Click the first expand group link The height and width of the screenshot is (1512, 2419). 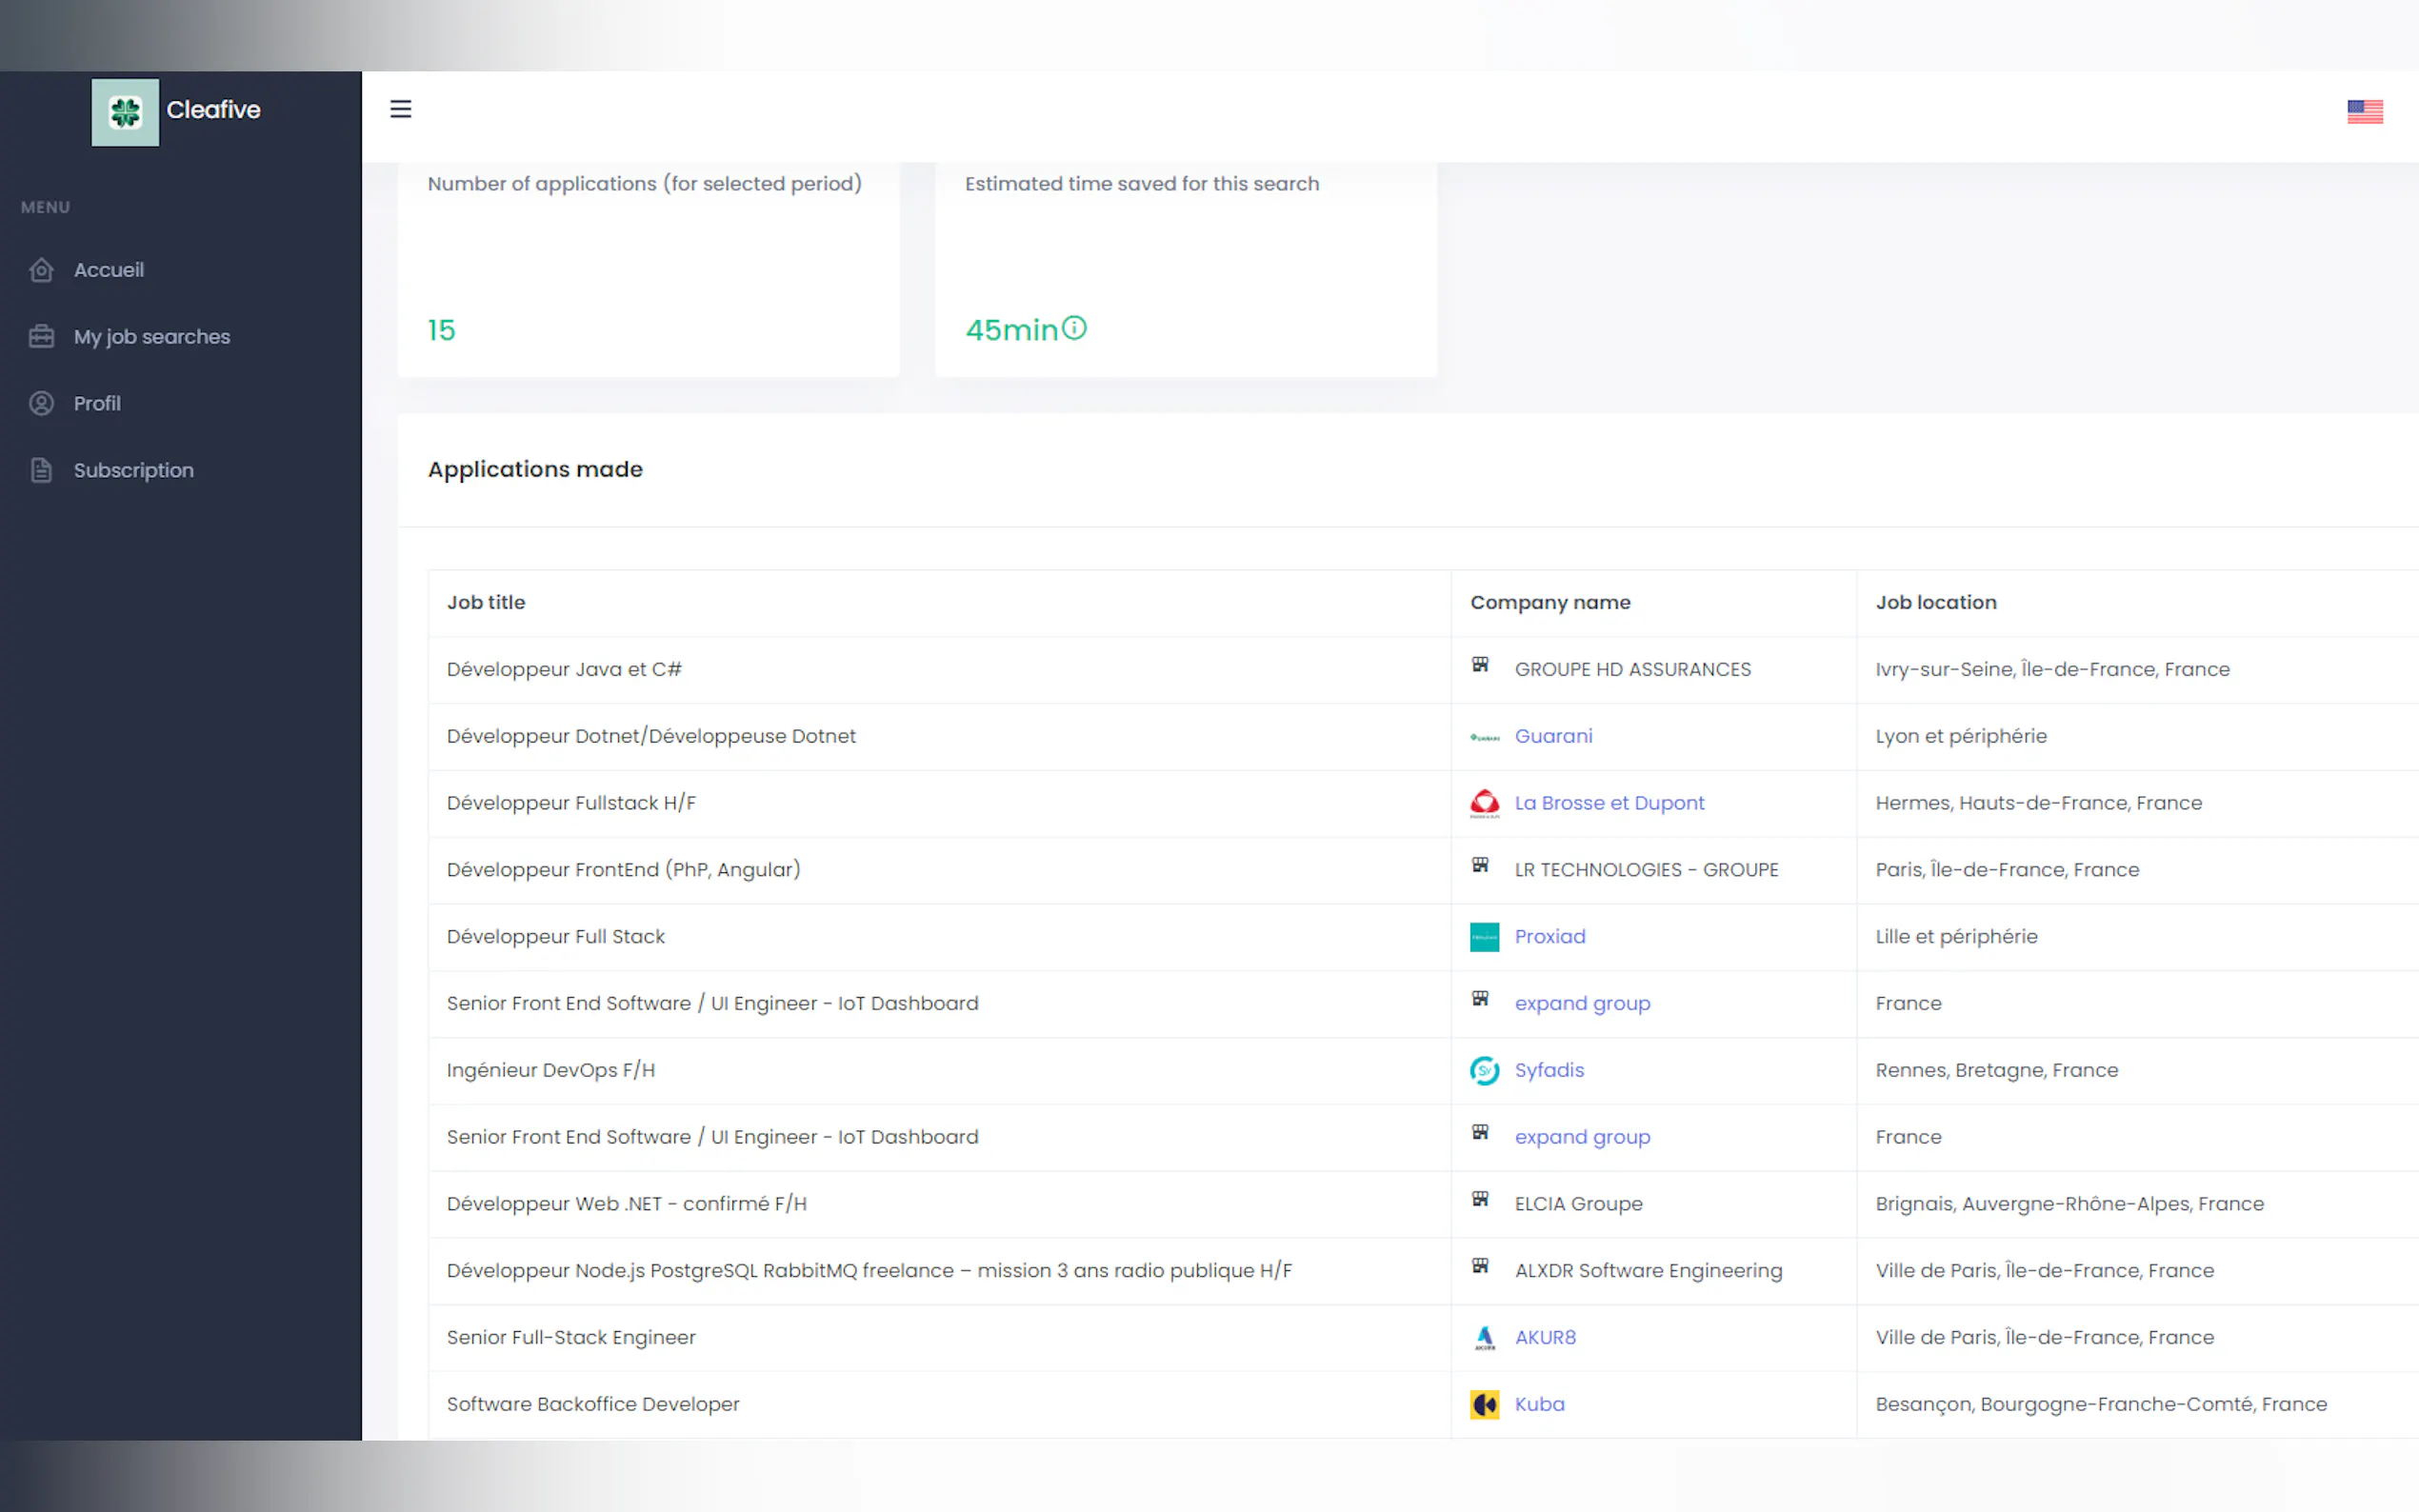pyautogui.click(x=1581, y=1003)
